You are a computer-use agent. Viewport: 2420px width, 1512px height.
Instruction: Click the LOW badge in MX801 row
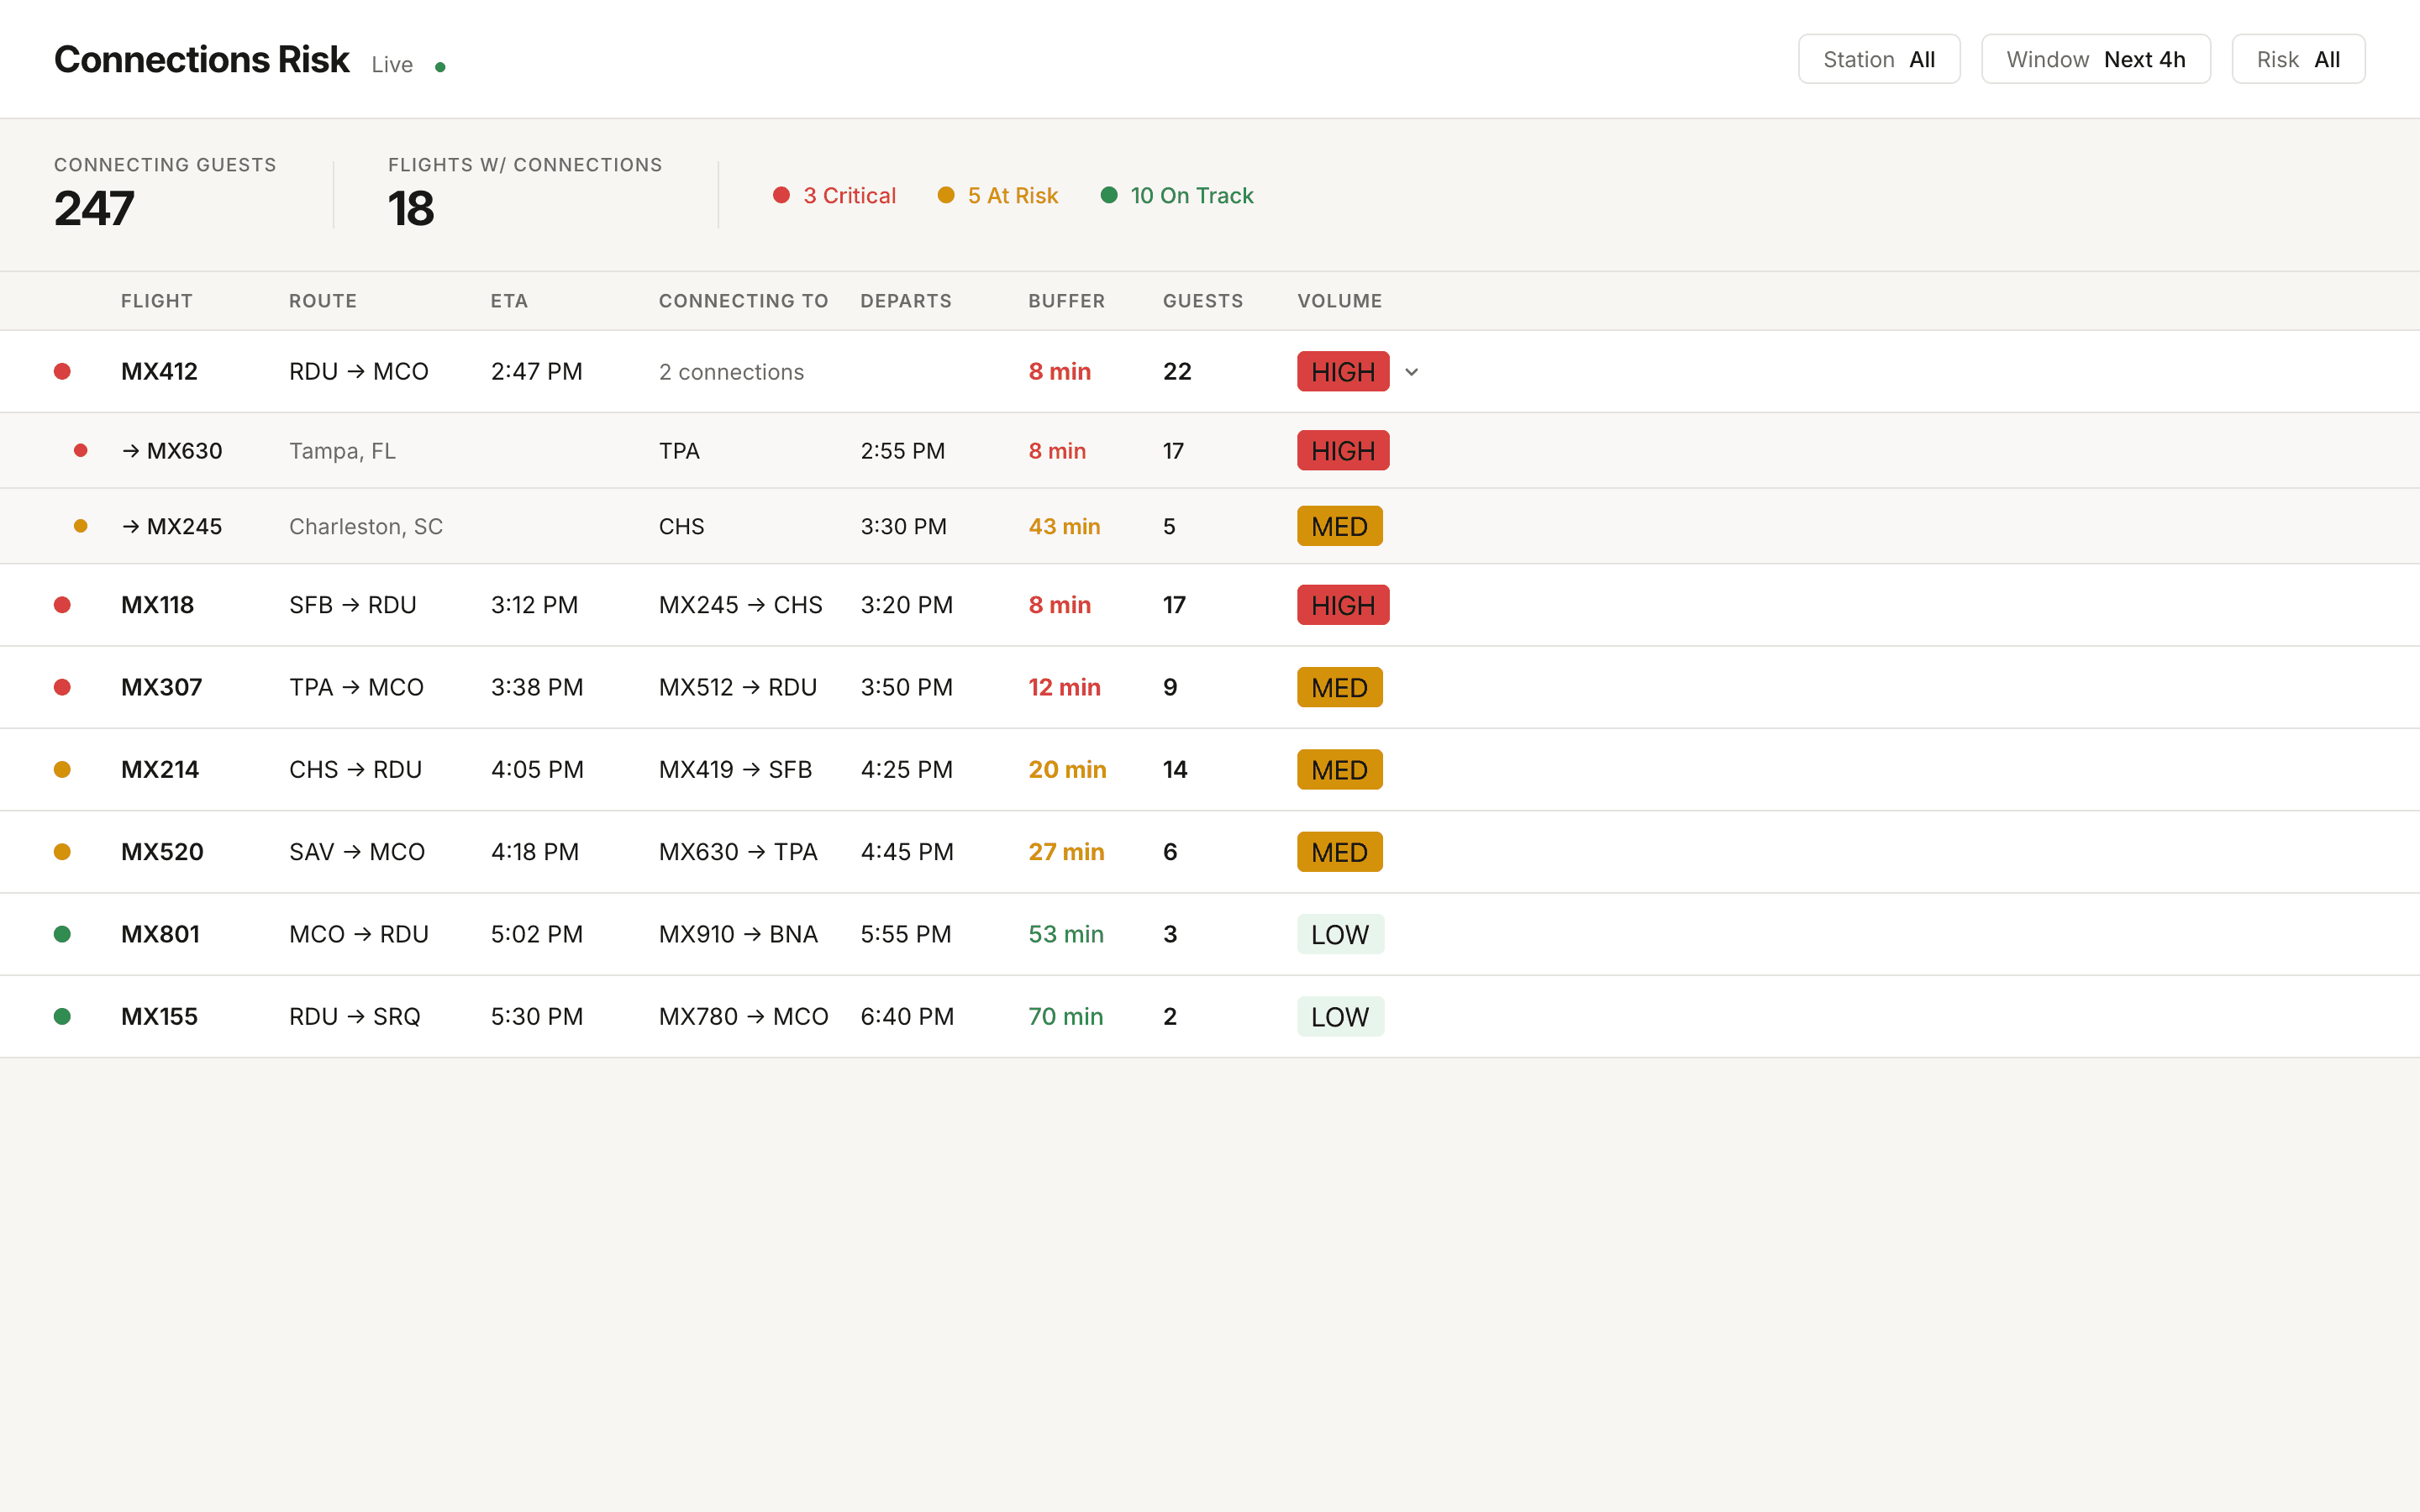(1340, 934)
